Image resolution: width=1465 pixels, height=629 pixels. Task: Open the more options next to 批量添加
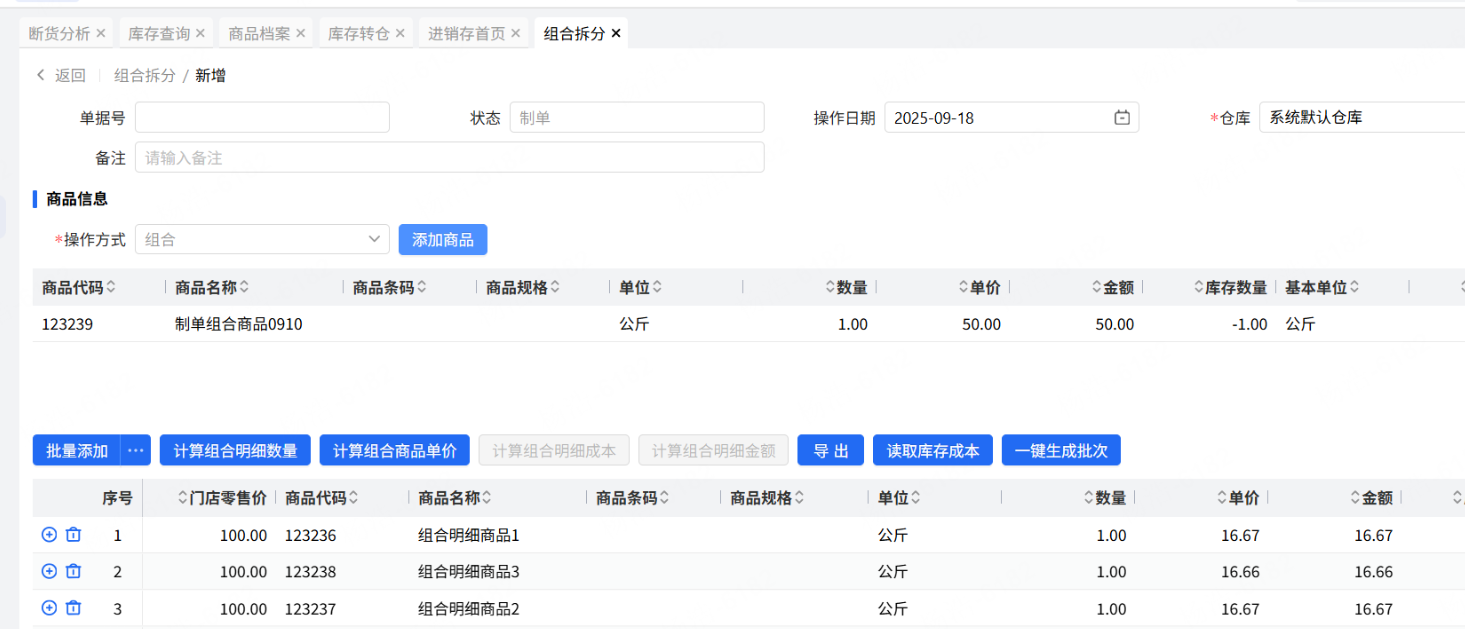(x=136, y=450)
